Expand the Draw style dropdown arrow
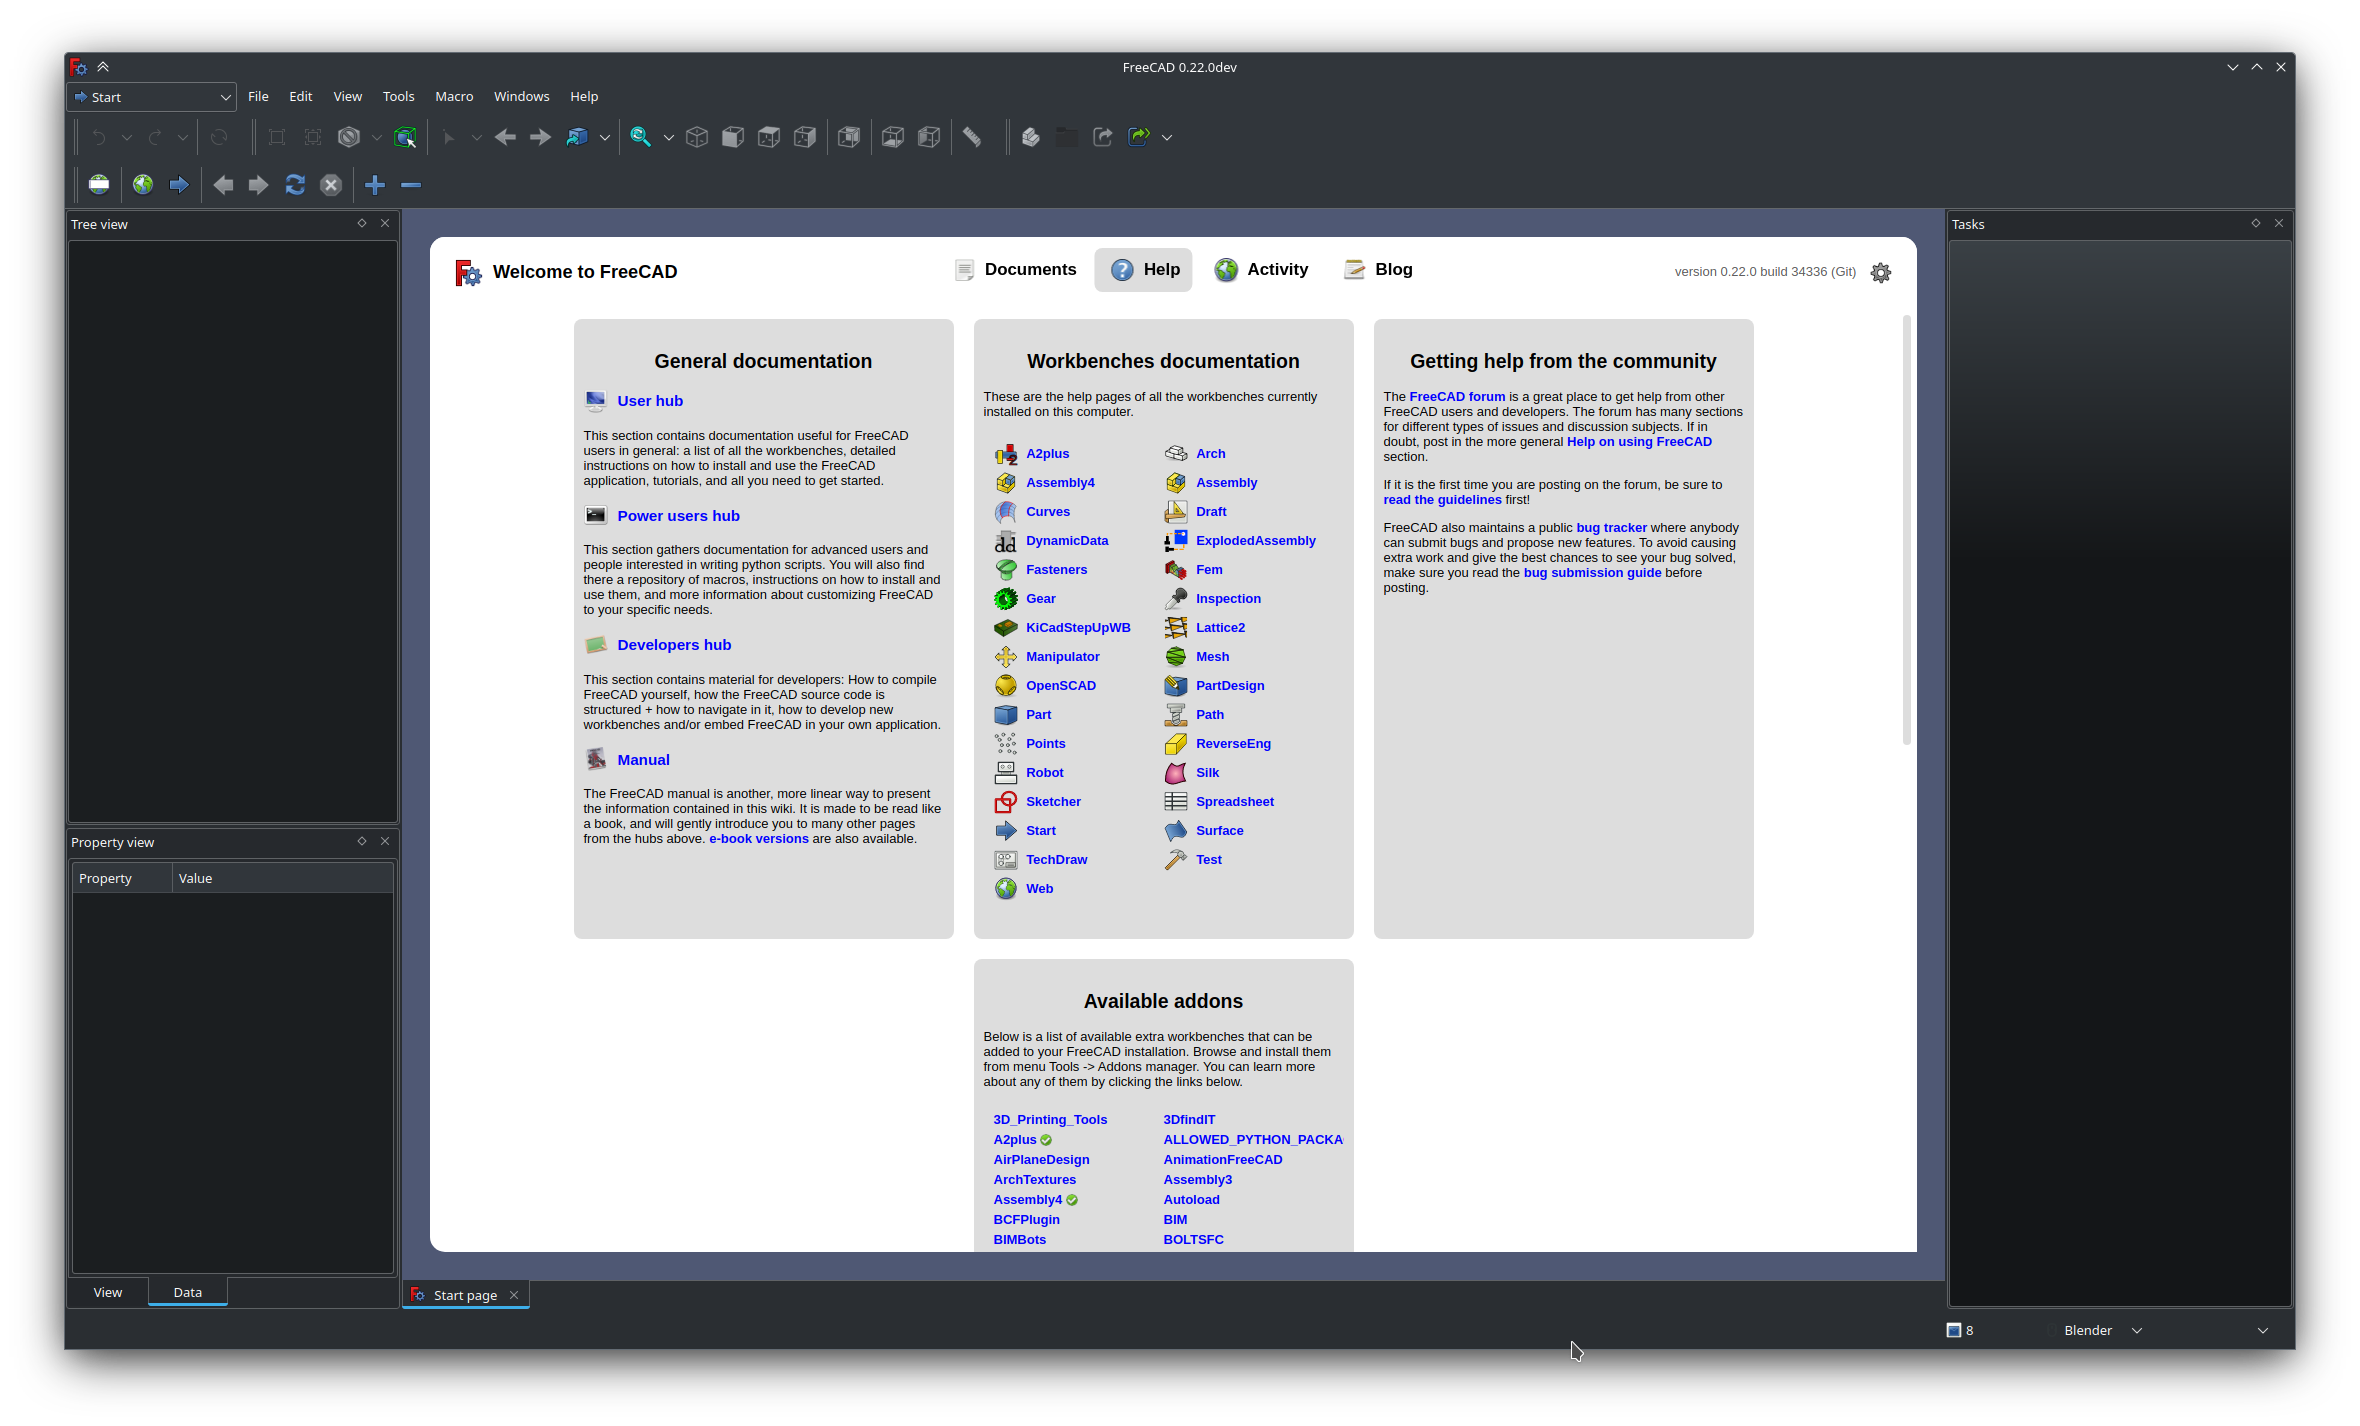Viewport: 2360px width, 1426px height. tap(376, 138)
